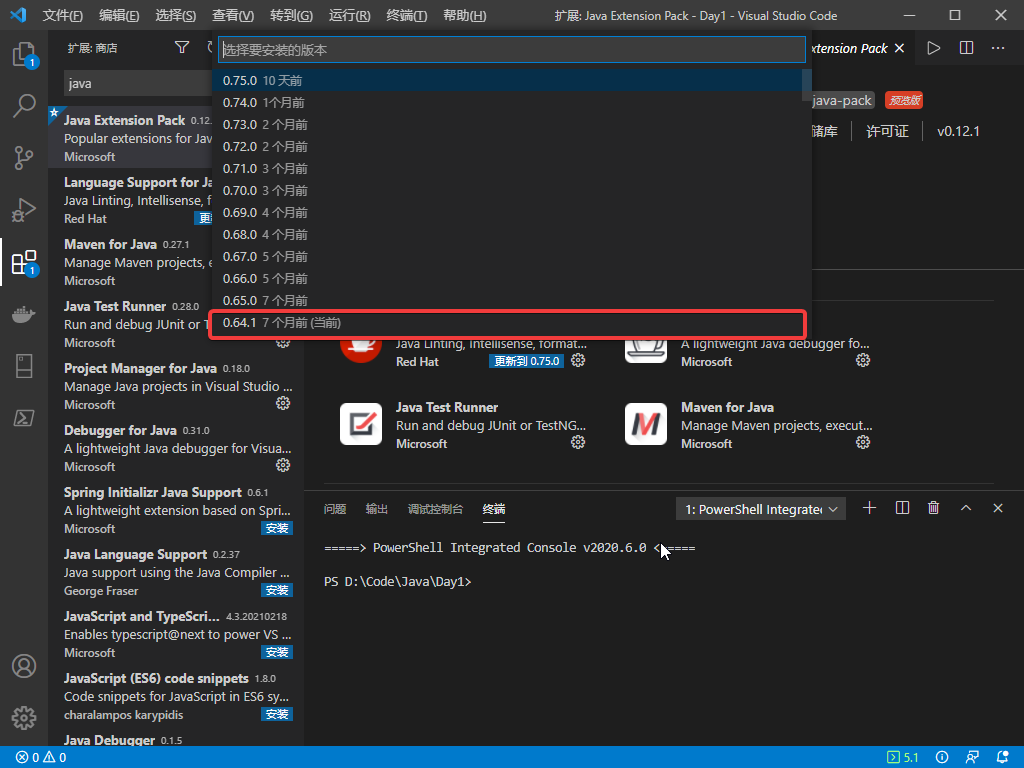Image resolution: width=1024 pixels, height=768 pixels.
Task: Open editor More Actions ellipsis
Action: (x=998, y=48)
